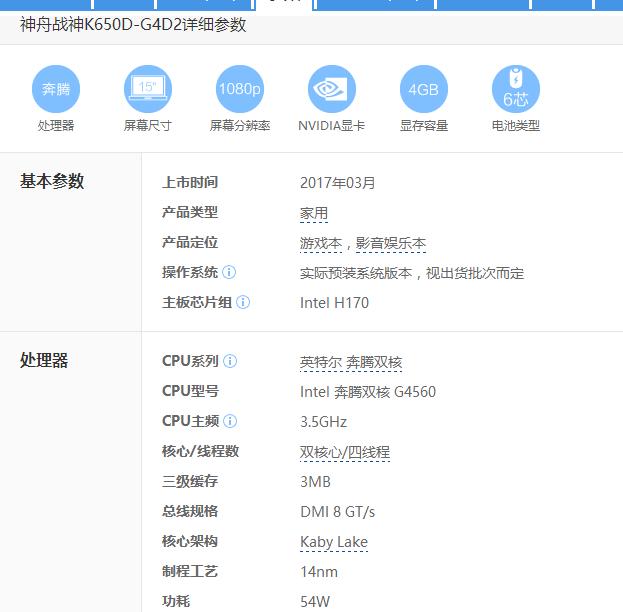This screenshot has width=623, height=612.
Task: Click the 屏幕尺寸 caption under icon
Action: tap(148, 126)
